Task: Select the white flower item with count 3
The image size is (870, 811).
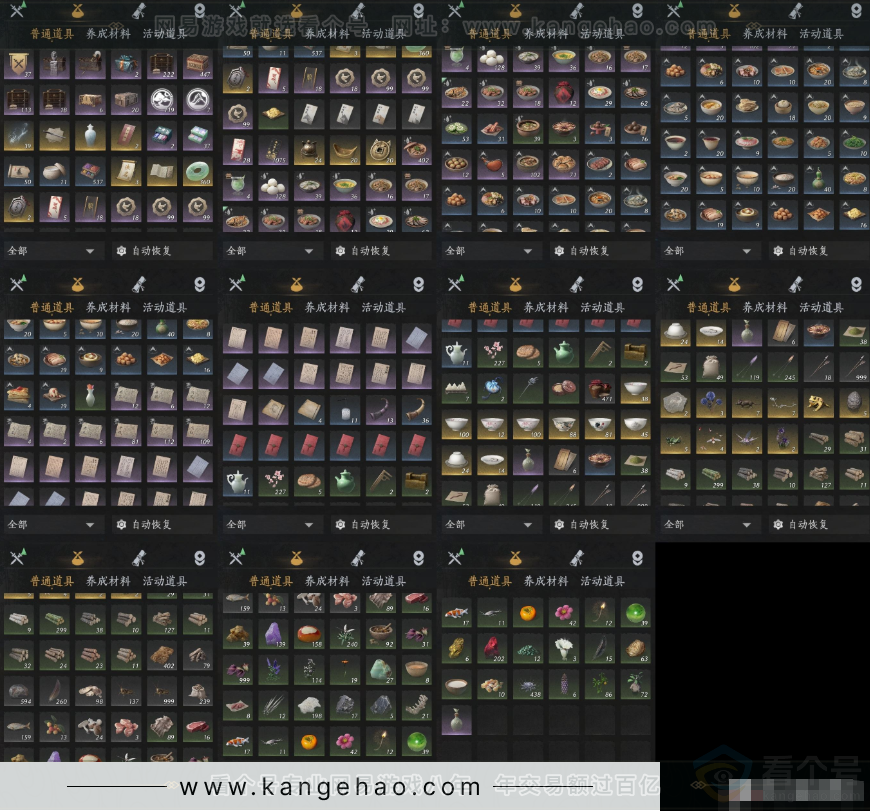Action: 564,648
